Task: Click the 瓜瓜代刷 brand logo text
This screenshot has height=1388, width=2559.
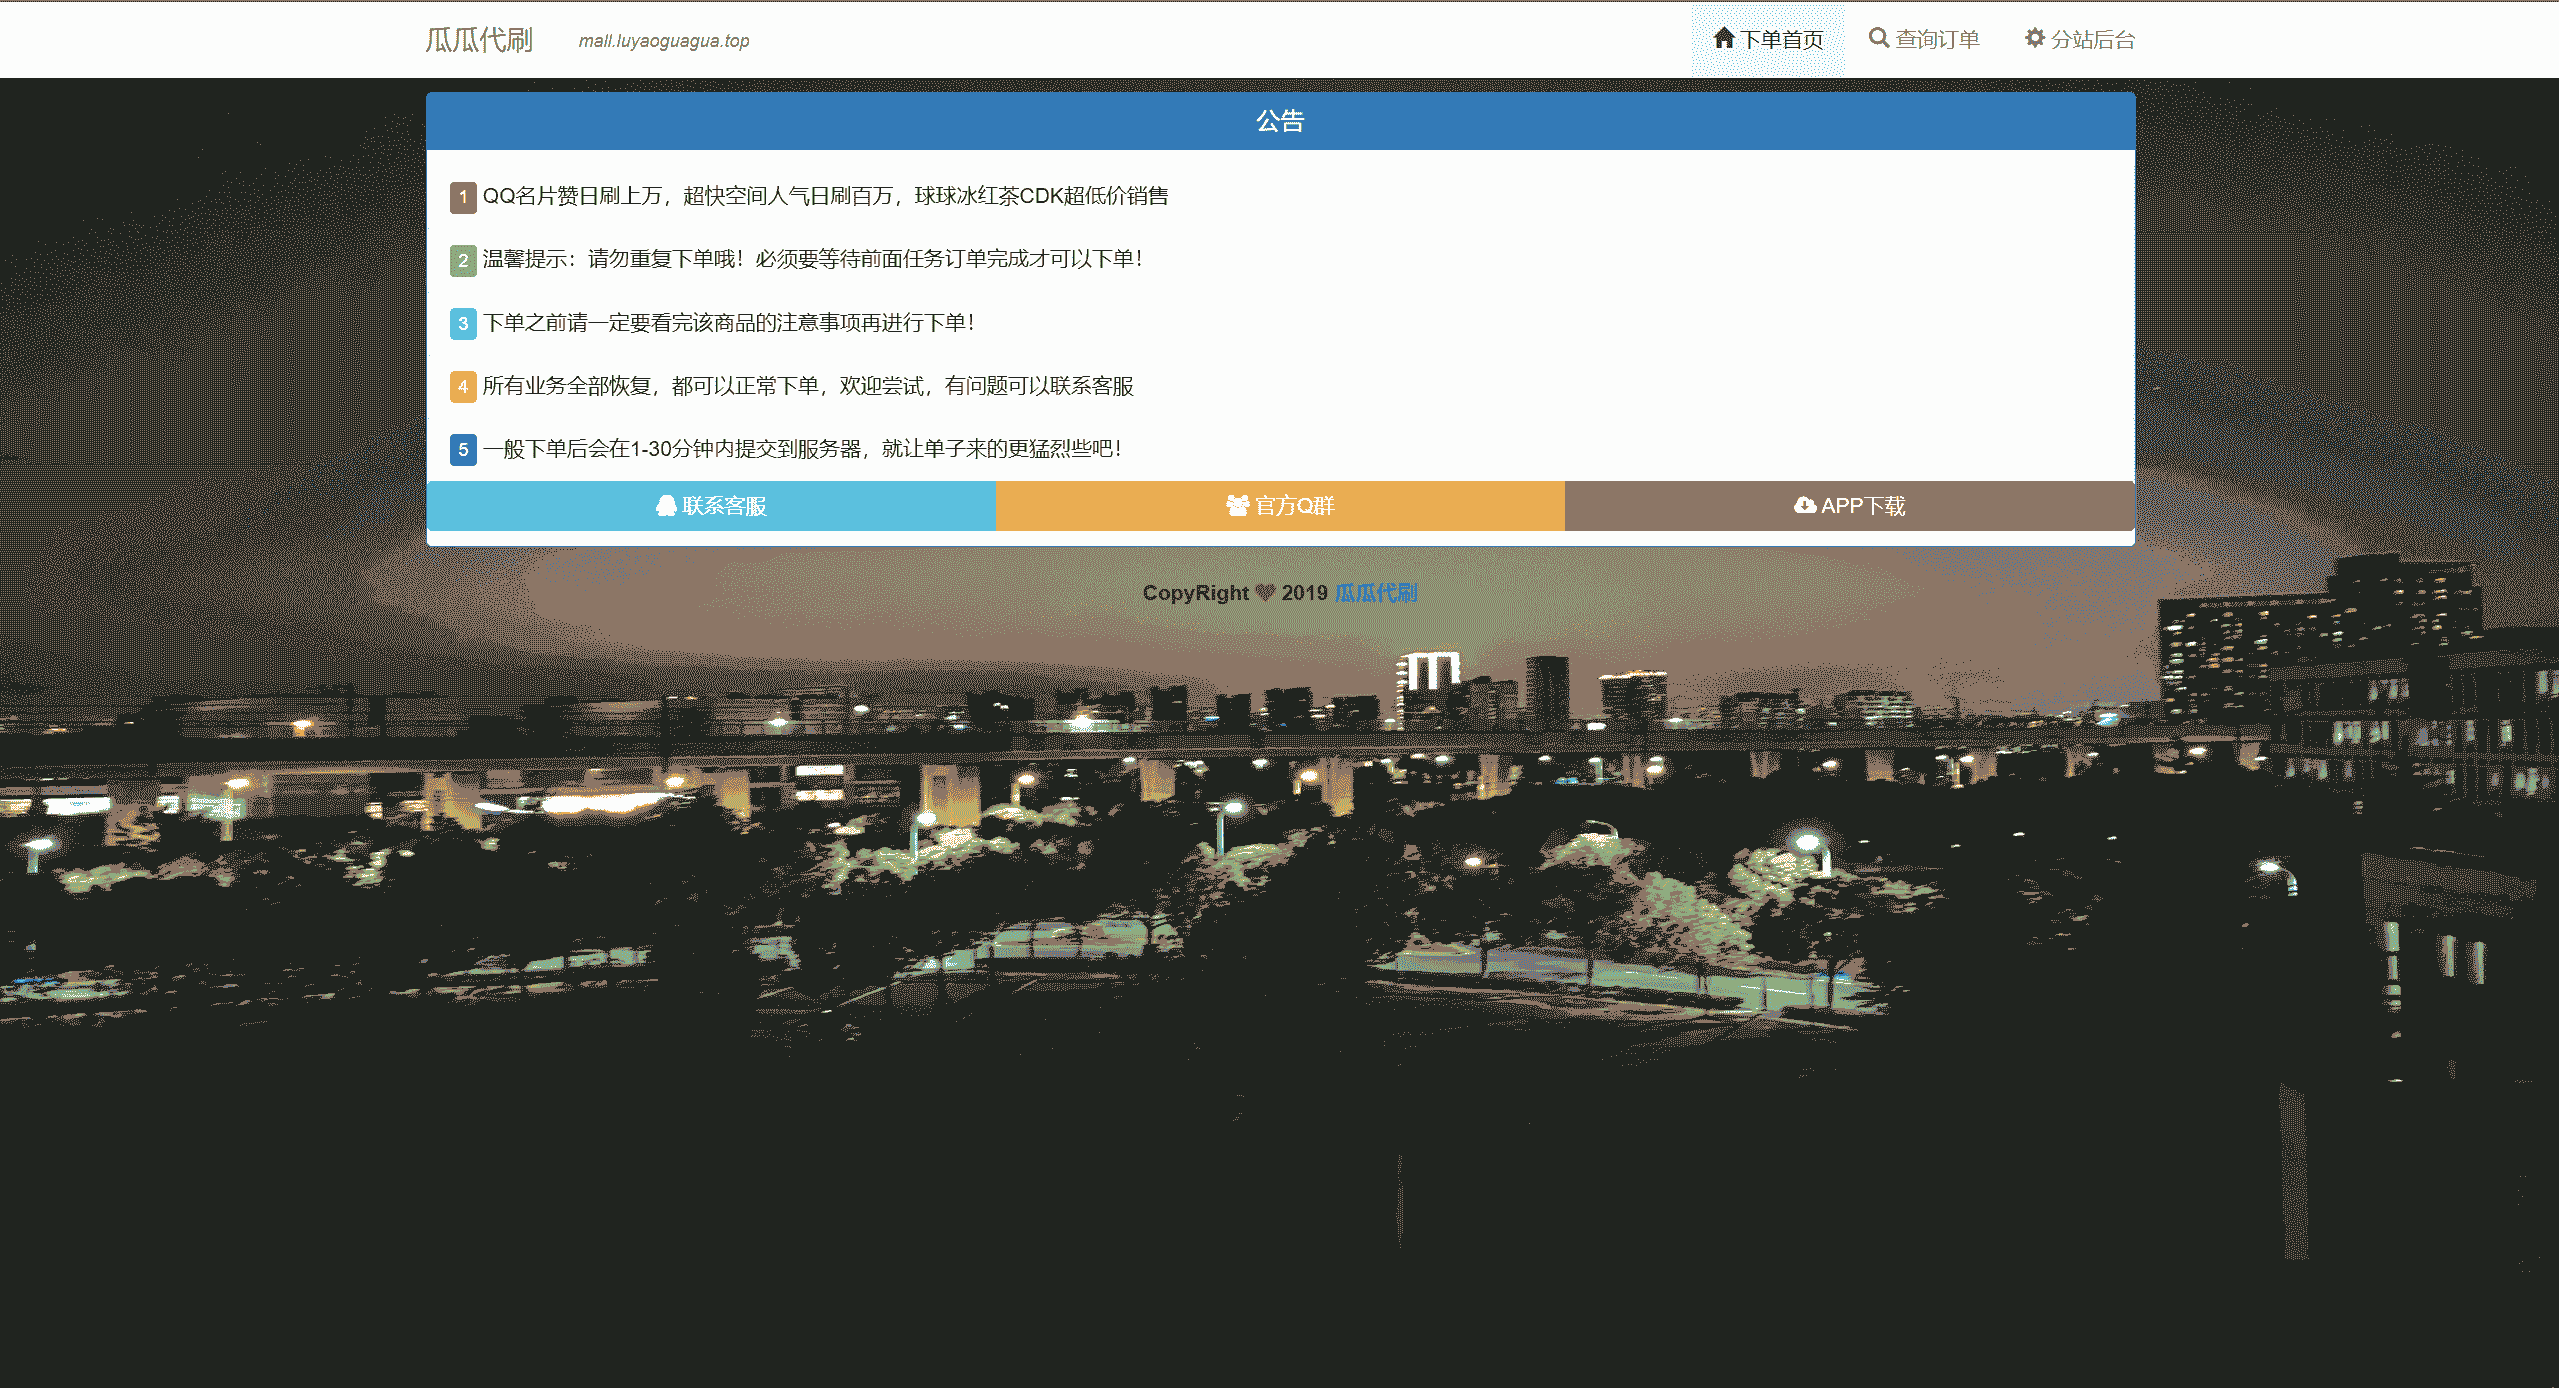Action: click(479, 40)
